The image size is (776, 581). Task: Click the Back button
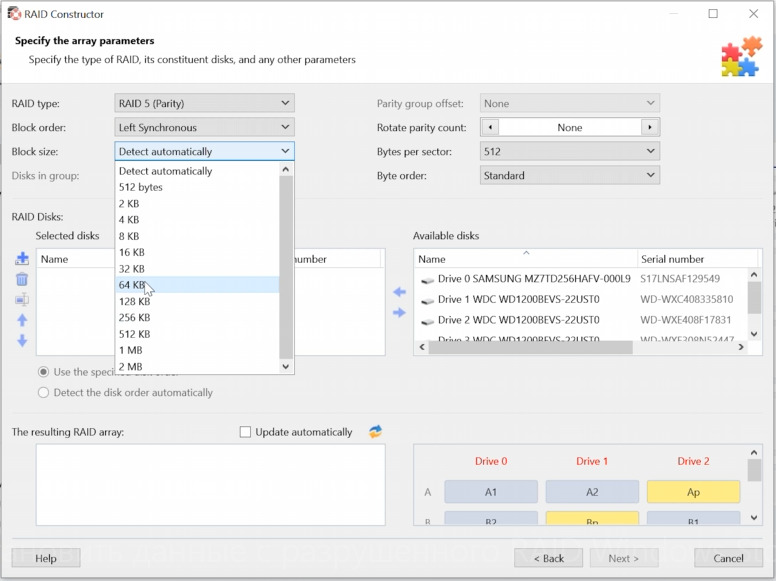coord(548,558)
